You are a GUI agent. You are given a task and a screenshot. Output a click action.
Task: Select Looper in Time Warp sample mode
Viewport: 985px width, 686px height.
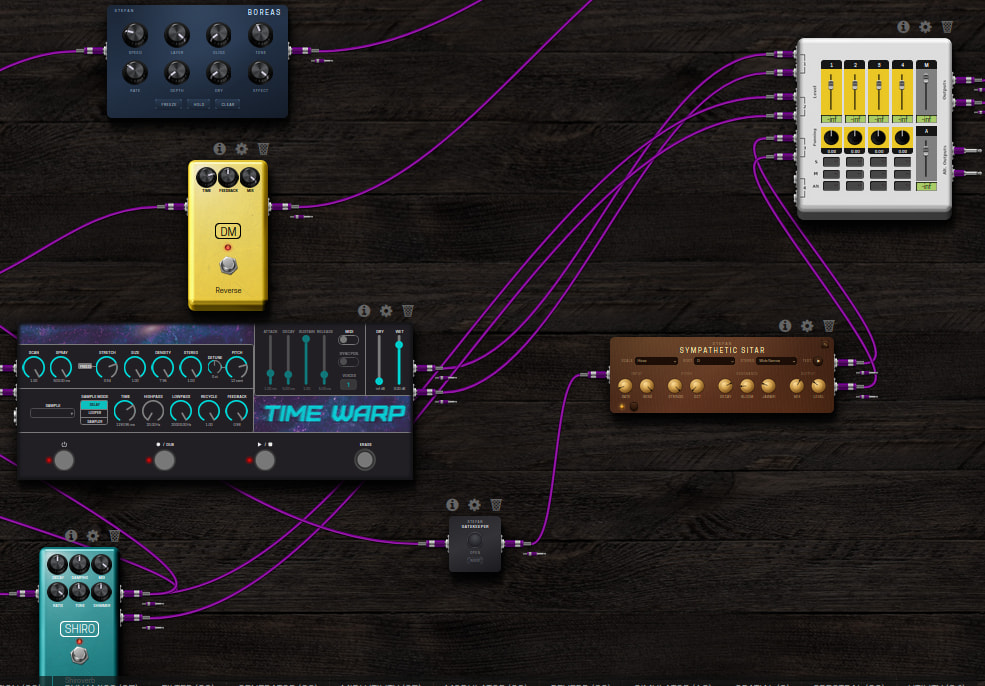(x=94, y=413)
